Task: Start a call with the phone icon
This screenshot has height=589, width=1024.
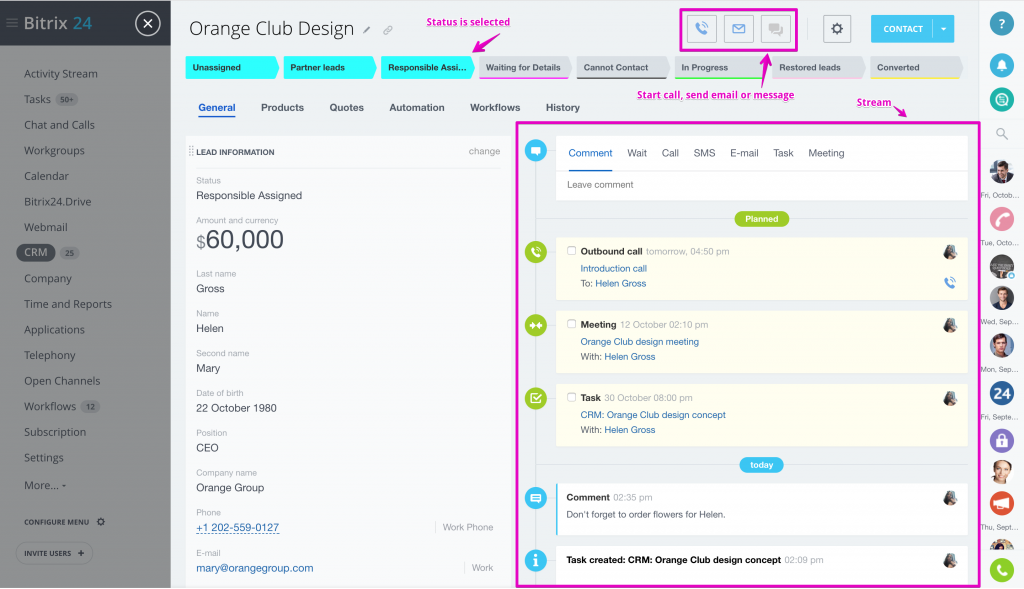Action: [x=701, y=29]
